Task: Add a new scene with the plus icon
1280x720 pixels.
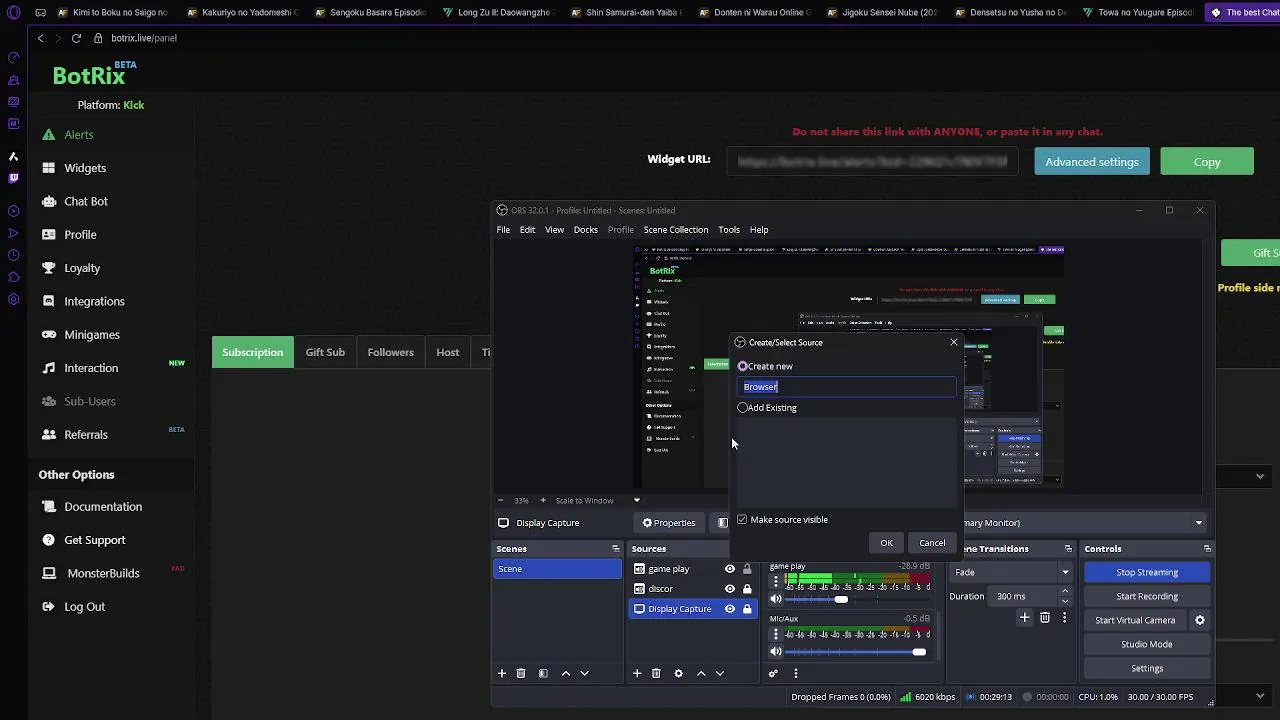Action: tap(502, 673)
